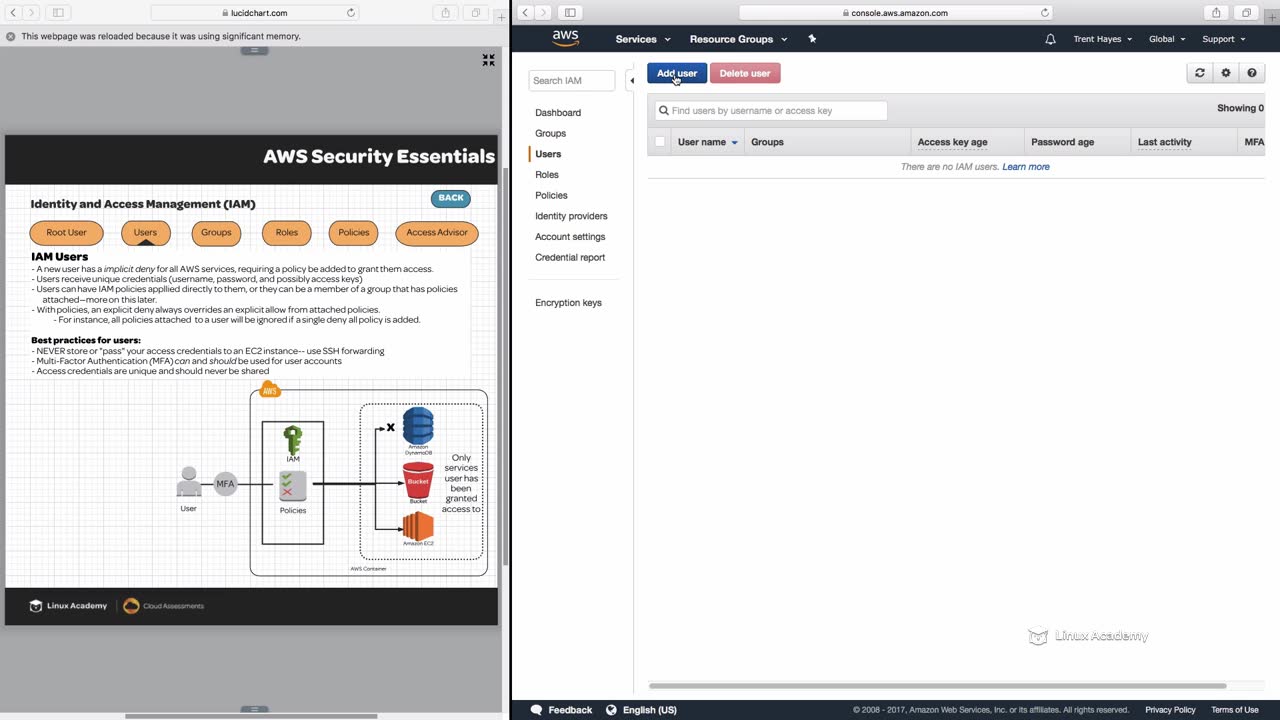
Task: Share page from the Lucidchart Safari window
Action: click(x=445, y=13)
